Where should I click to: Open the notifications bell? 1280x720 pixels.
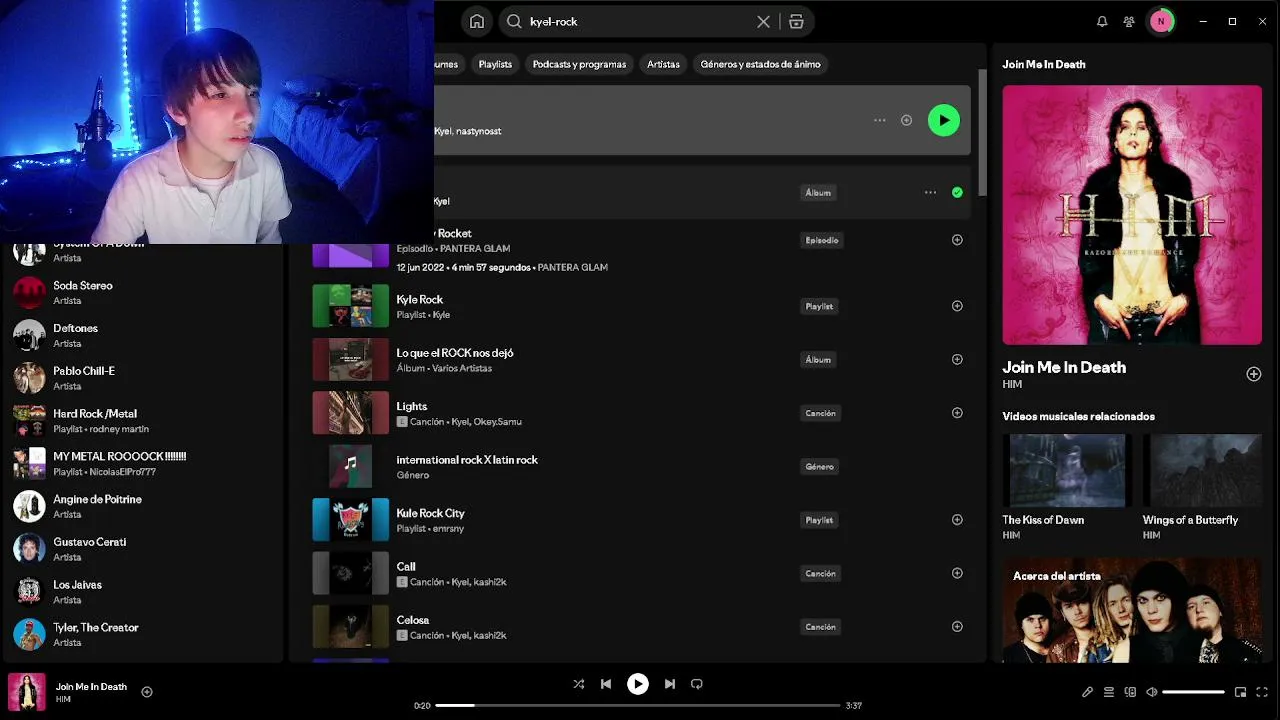[x=1102, y=21]
